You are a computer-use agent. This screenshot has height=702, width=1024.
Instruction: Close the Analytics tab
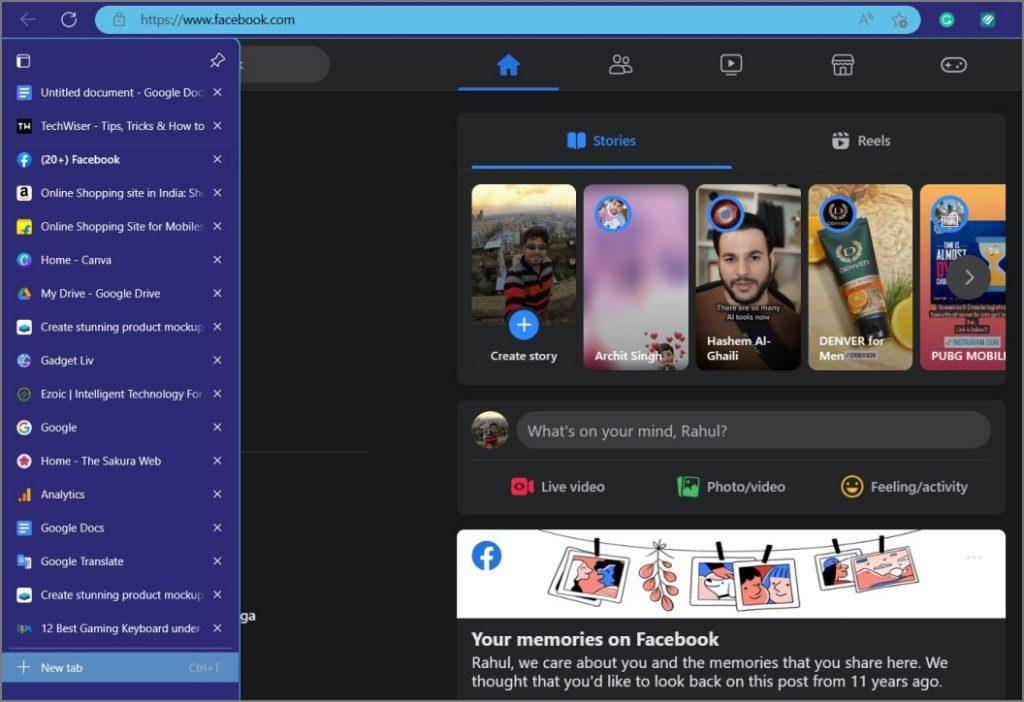click(217, 494)
